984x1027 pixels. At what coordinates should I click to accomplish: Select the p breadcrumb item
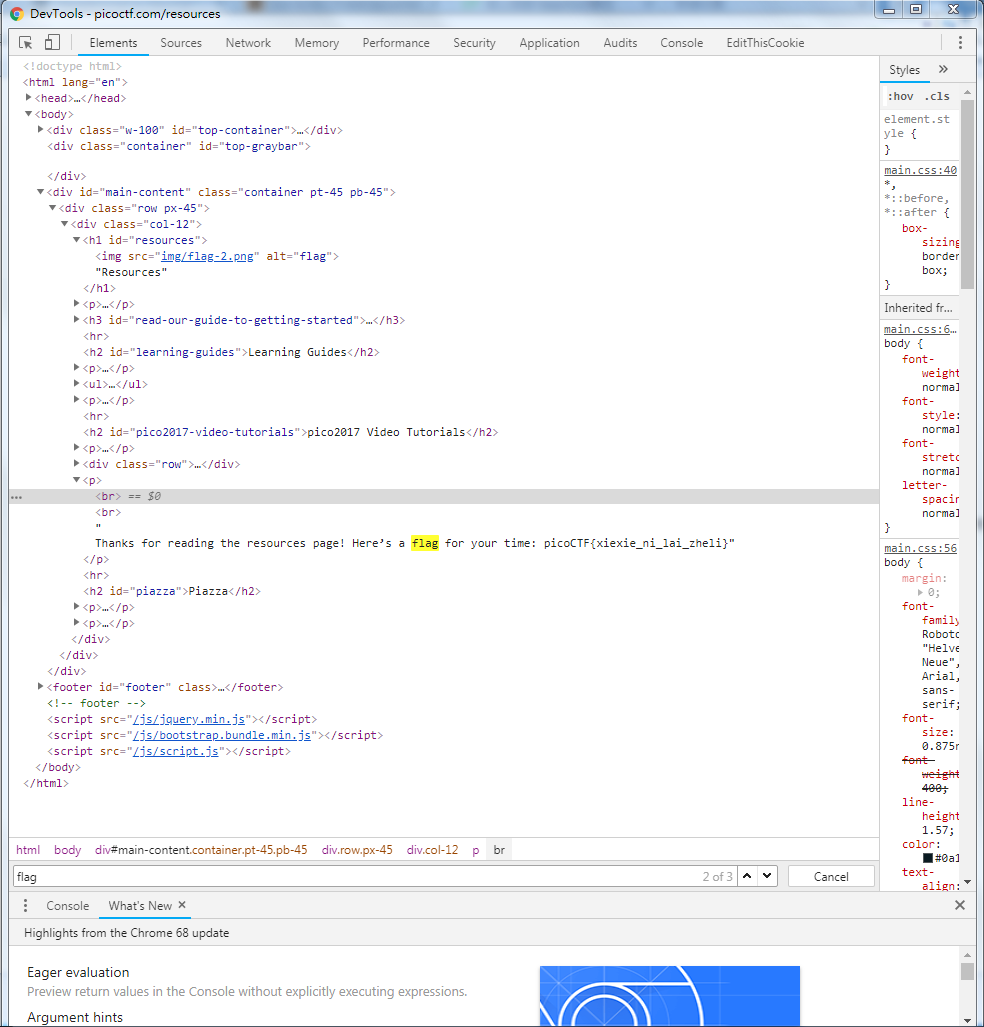pyautogui.click(x=476, y=850)
